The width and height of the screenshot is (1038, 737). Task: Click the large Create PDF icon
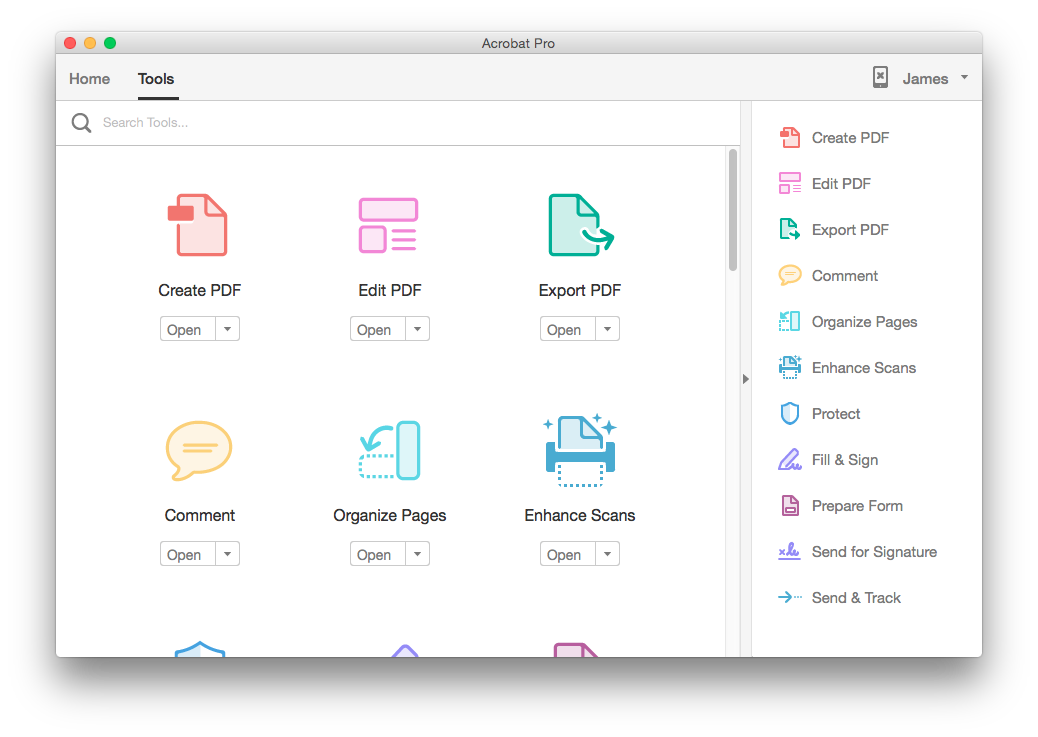pyautogui.click(x=198, y=225)
